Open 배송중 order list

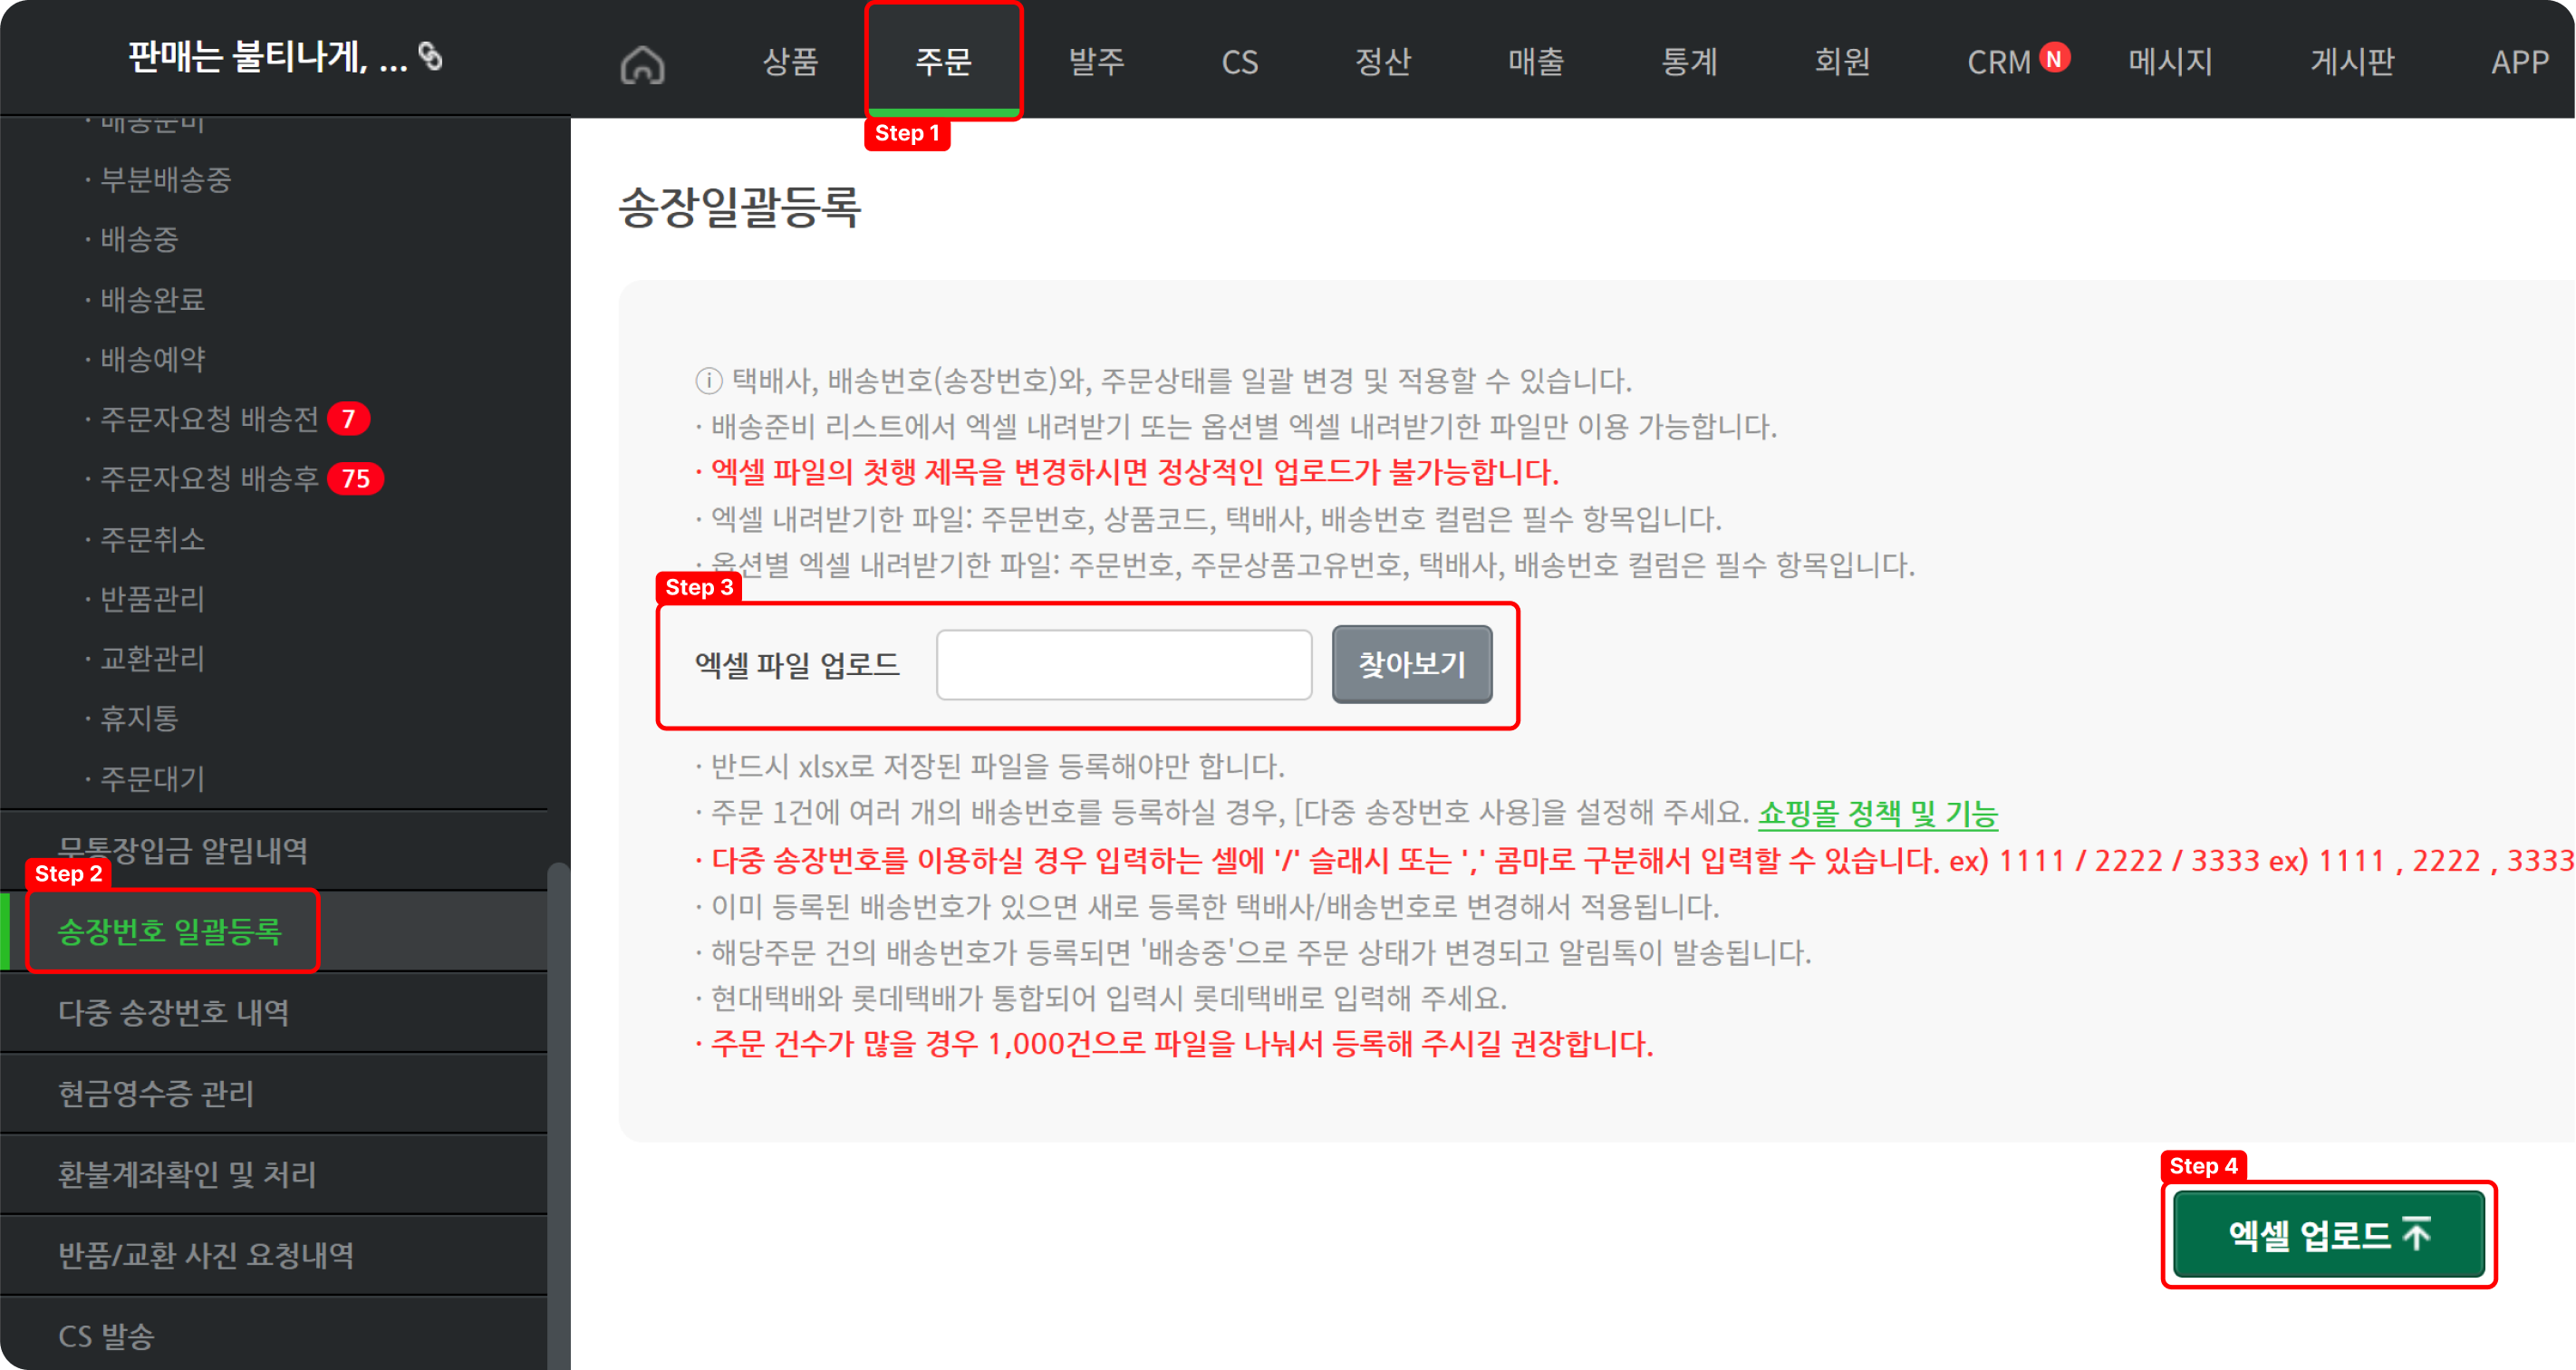pyautogui.click(x=139, y=239)
